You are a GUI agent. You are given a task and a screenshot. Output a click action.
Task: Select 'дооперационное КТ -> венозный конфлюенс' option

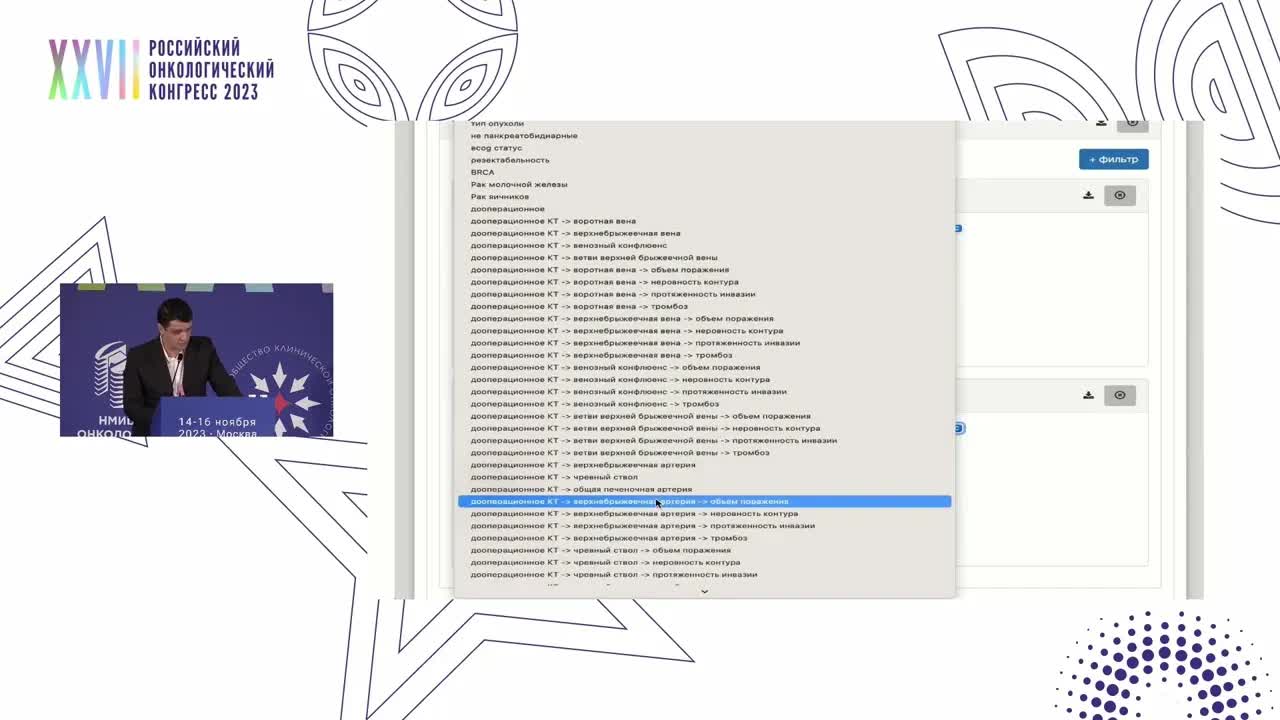point(568,245)
